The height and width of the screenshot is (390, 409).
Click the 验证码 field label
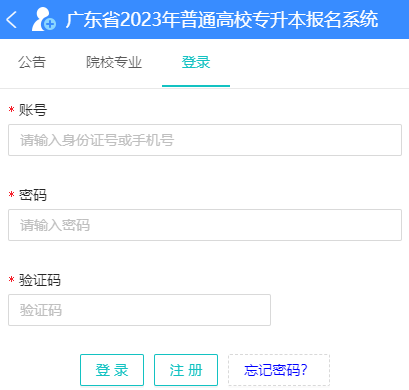[x=40, y=280]
